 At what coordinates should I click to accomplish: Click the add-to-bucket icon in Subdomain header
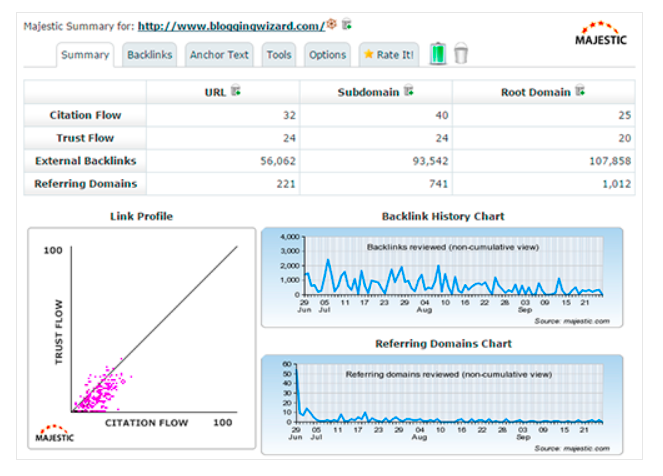tap(409, 90)
